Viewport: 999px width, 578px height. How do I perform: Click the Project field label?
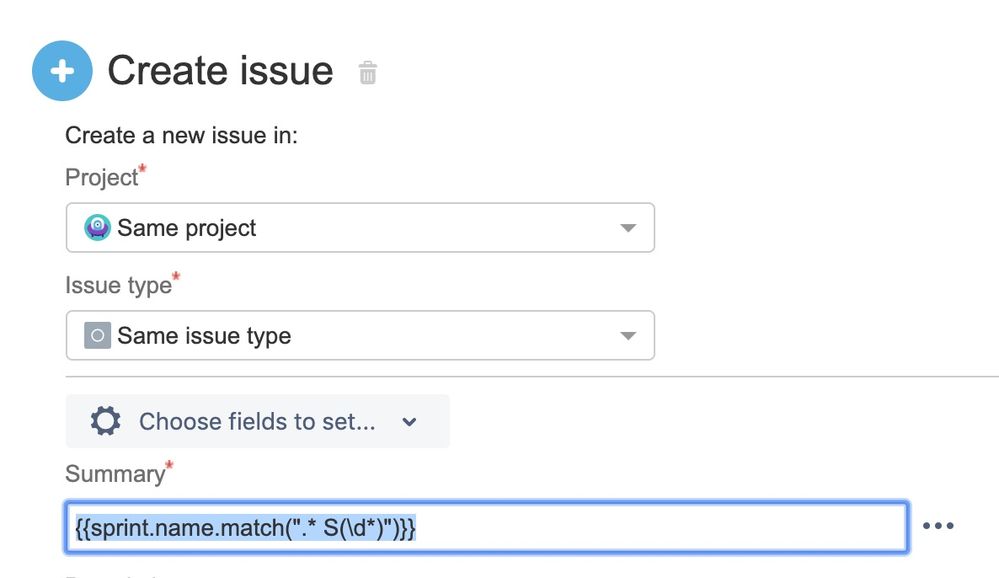[101, 178]
